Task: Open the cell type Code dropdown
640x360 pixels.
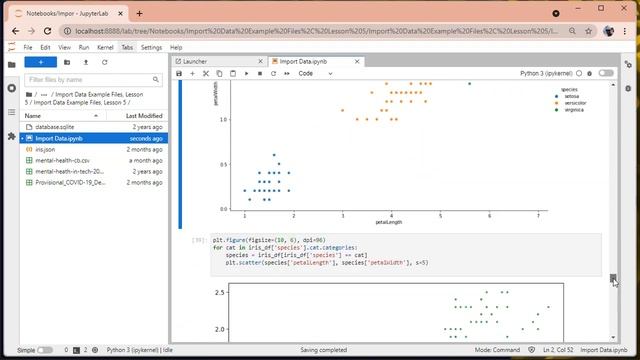Action: [x=315, y=73]
